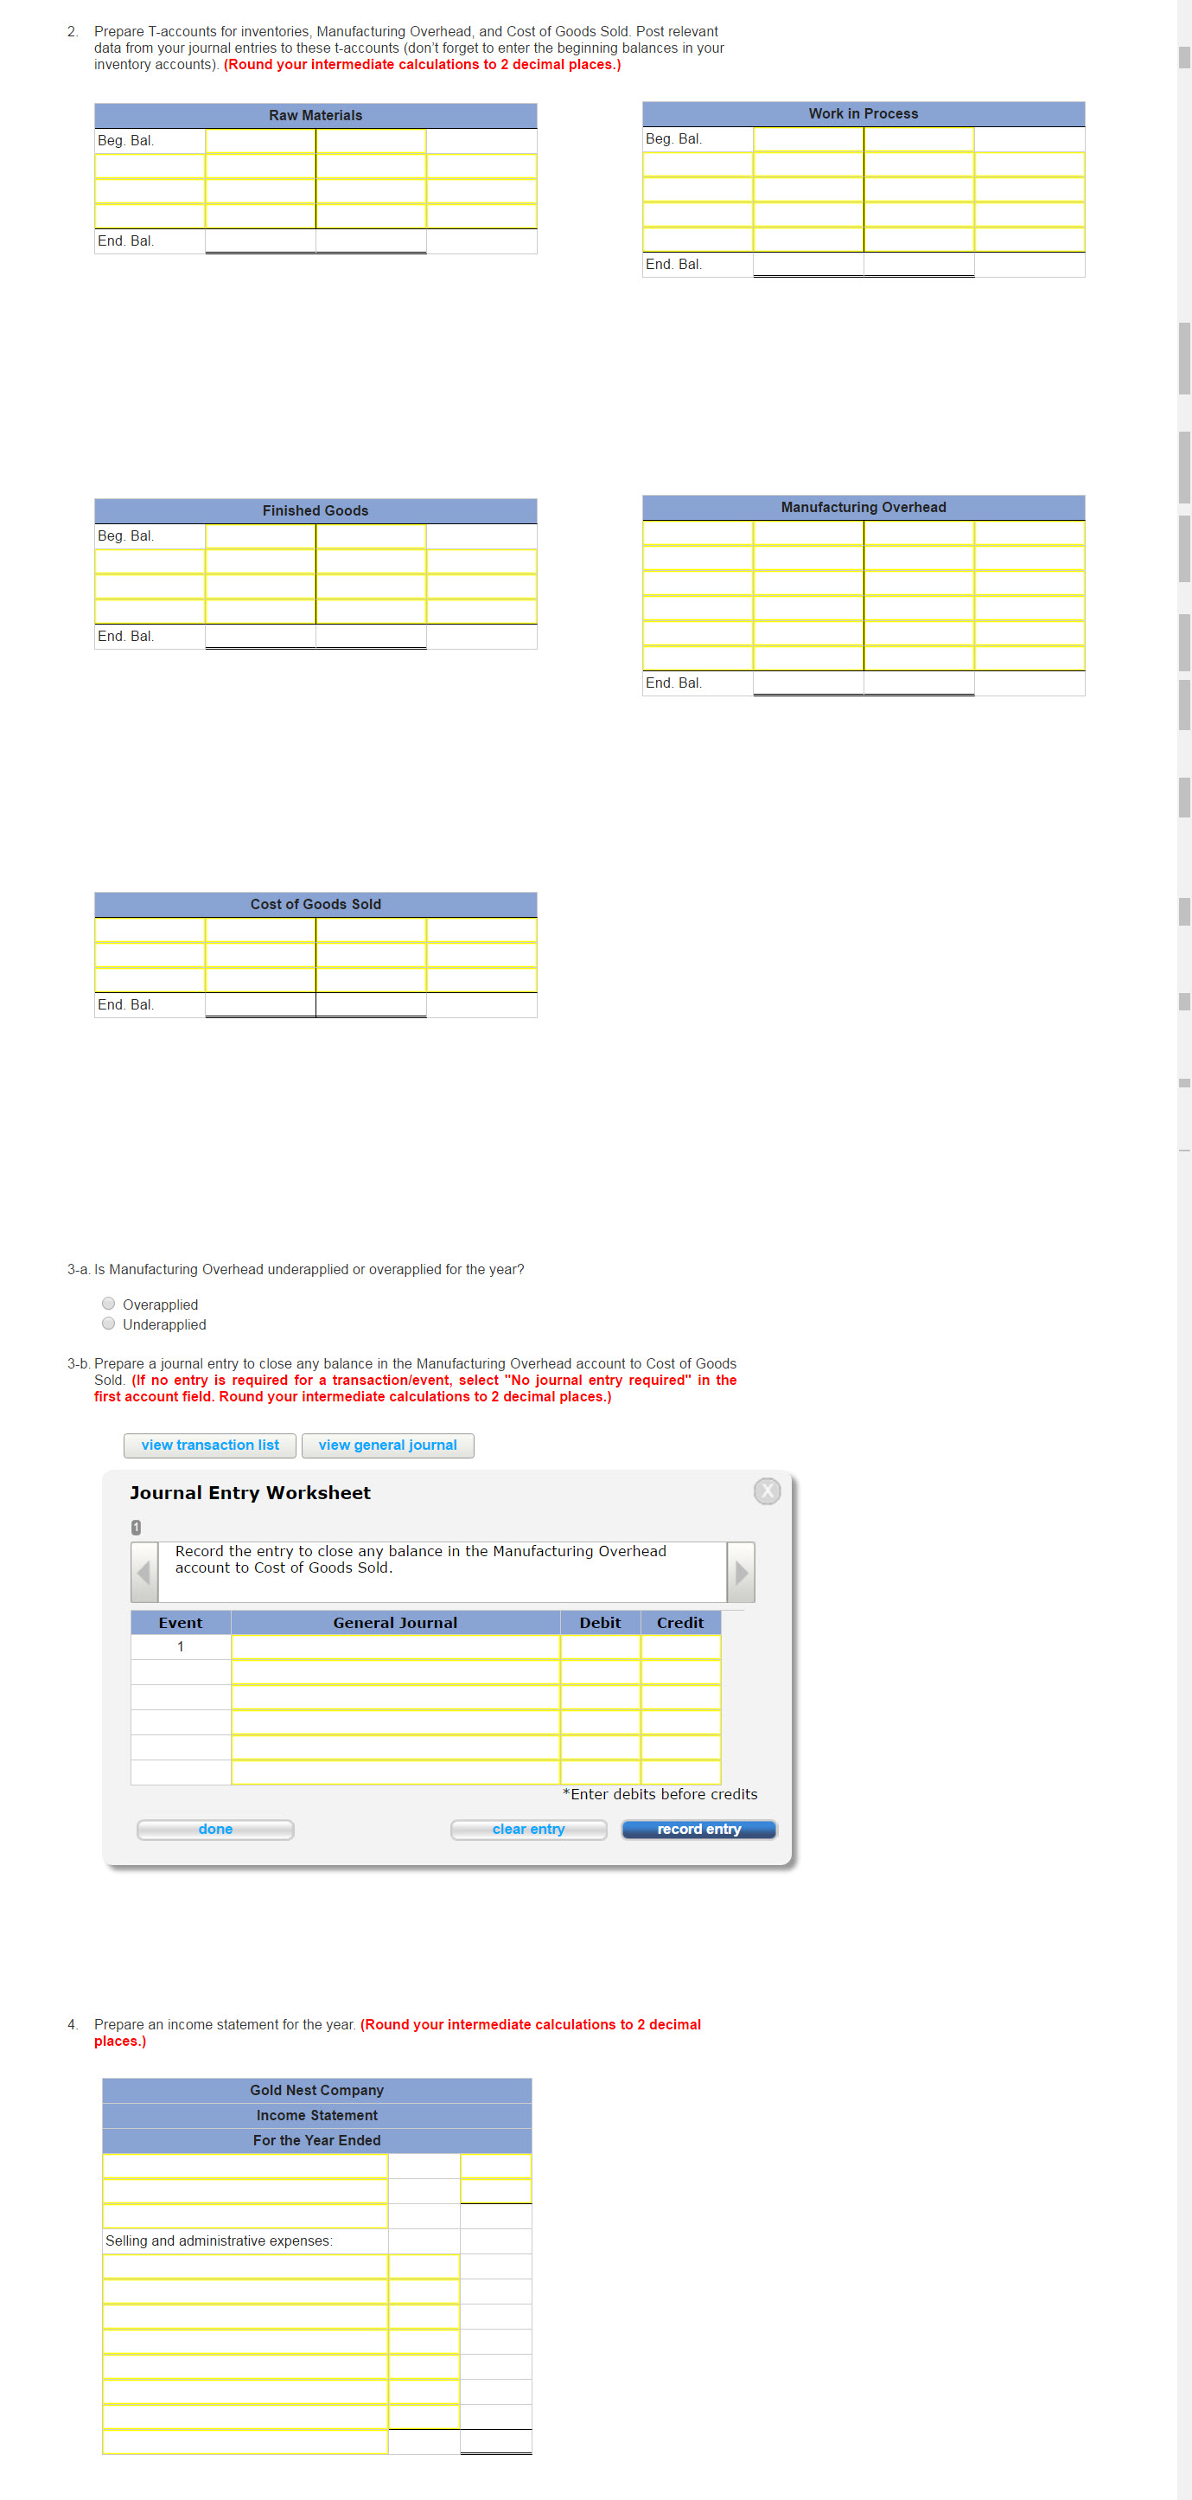Click Finished Goods End. Bal. debit field
This screenshot has height=2500, width=1192.
coord(260,636)
